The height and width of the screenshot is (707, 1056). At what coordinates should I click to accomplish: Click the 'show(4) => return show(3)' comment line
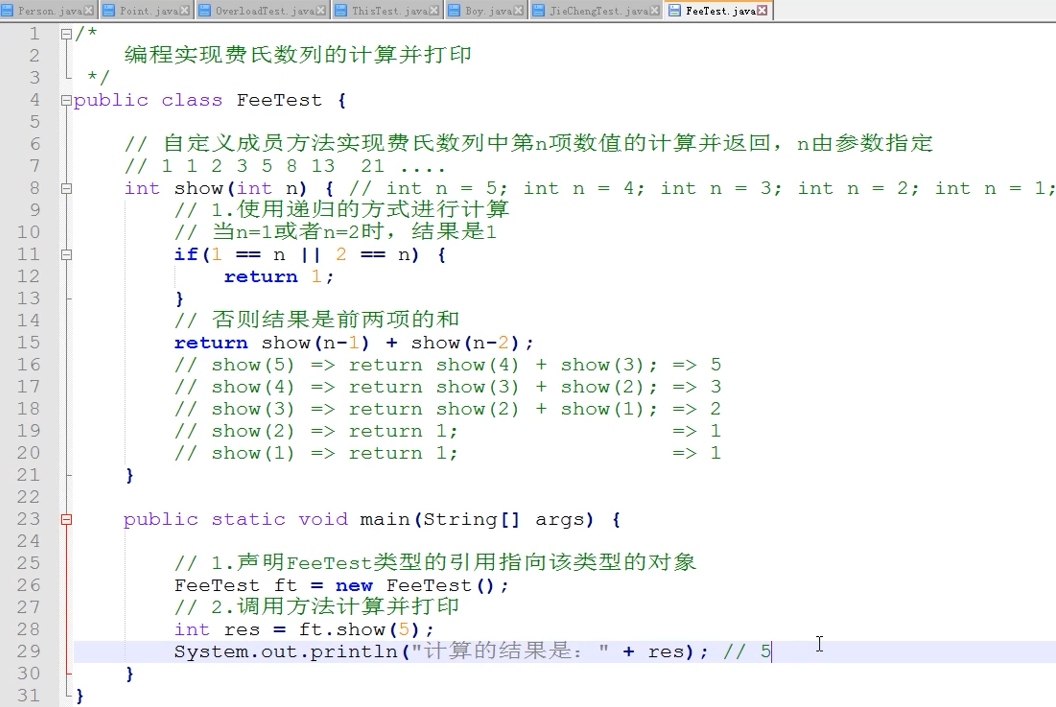click(447, 387)
